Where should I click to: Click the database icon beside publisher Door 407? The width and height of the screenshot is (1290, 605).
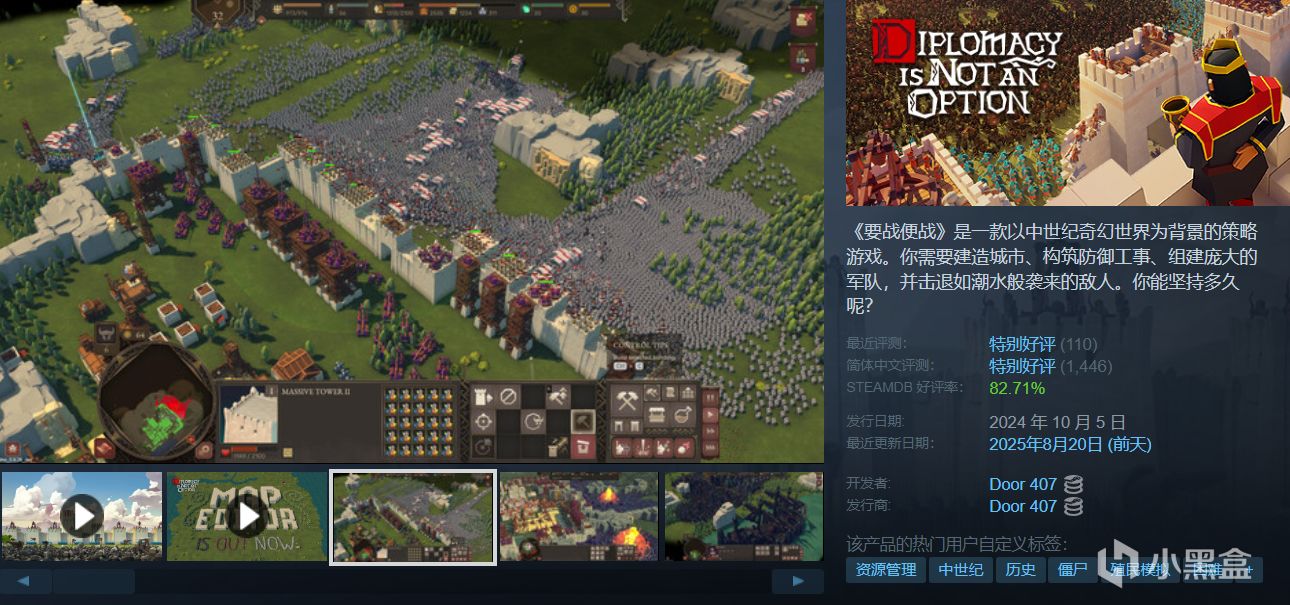click(x=1073, y=506)
